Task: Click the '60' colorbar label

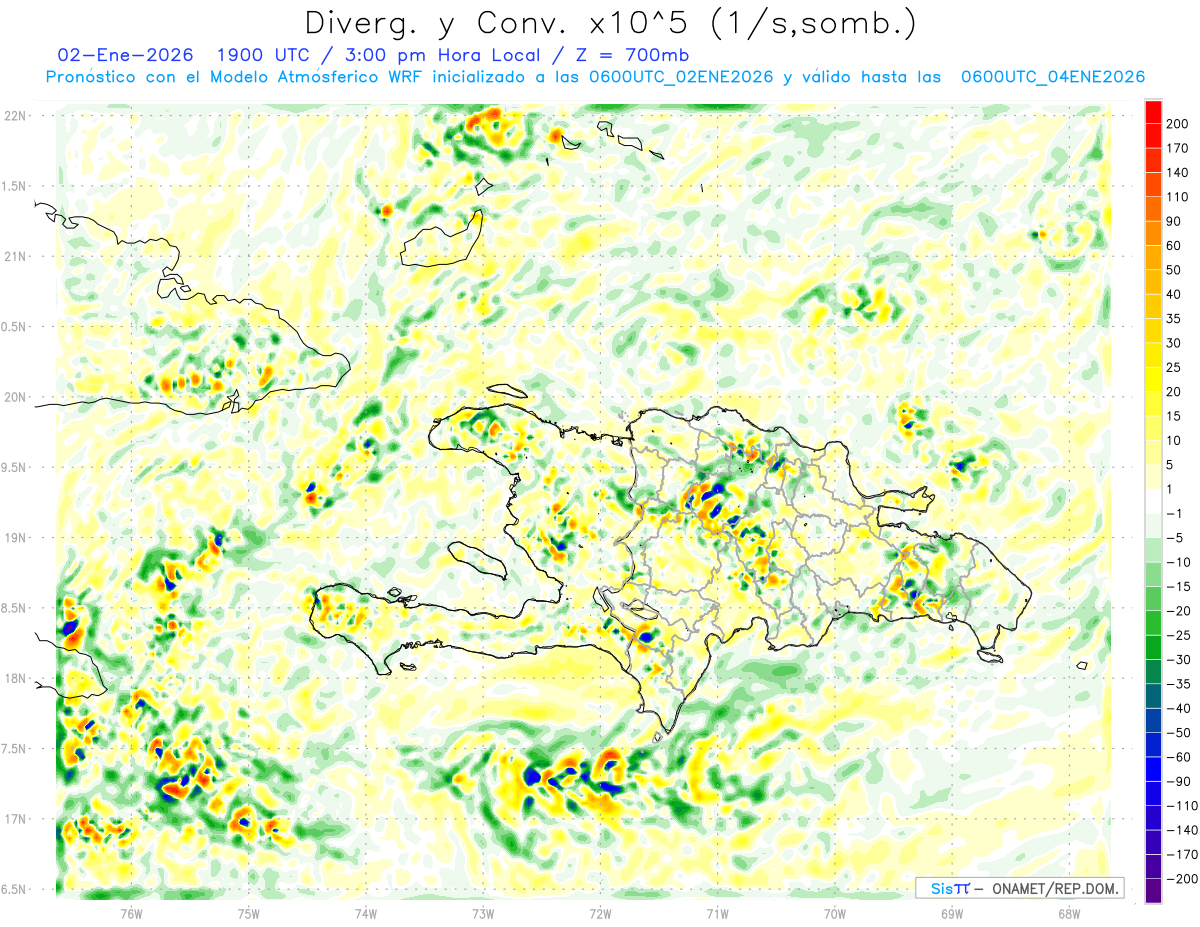Action: [x=1174, y=245]
